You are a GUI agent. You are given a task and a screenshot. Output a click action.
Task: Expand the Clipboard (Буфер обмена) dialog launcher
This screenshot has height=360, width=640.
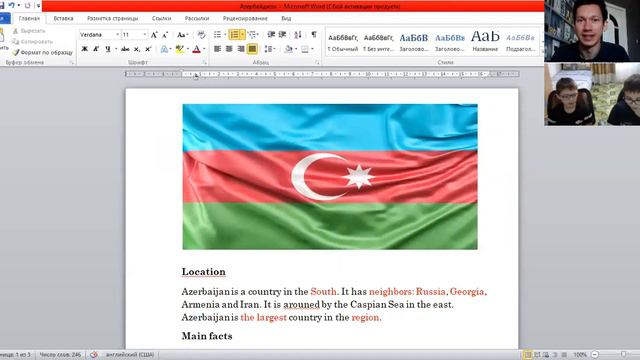pyautogui.click(x=71, y=62)
